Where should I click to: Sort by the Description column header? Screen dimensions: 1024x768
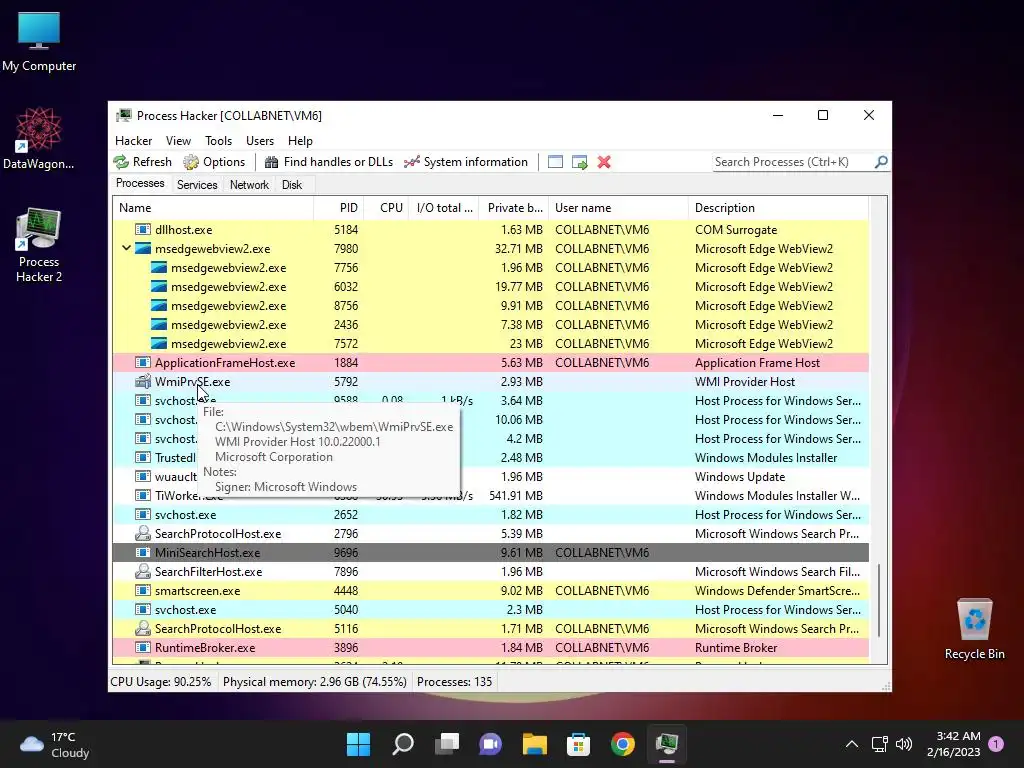778,208
